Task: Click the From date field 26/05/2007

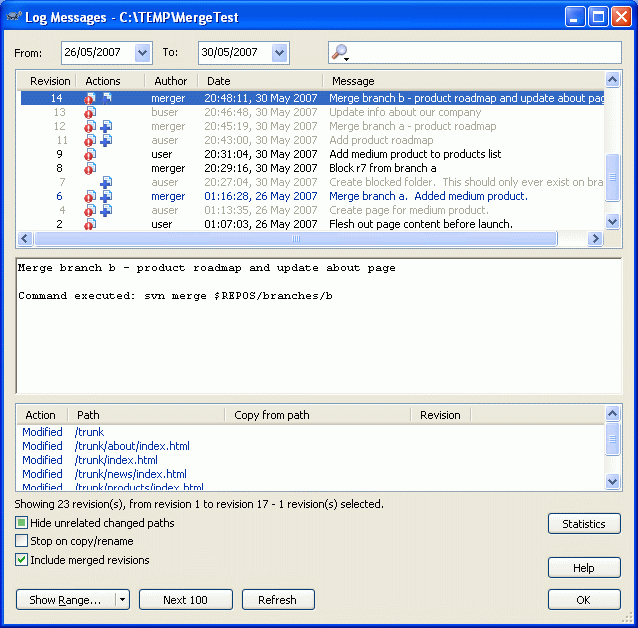Action: [x=98, y=53]
